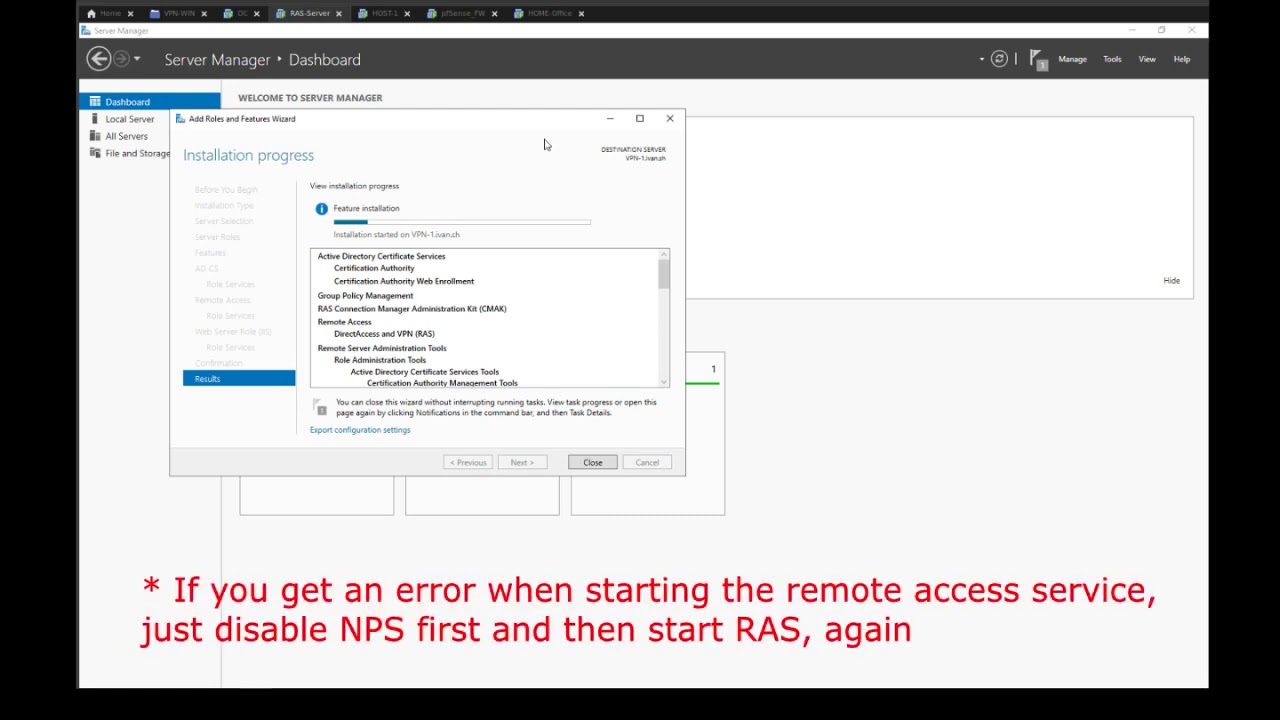
Task: Close the Home tab
Action: click(130, 13)
